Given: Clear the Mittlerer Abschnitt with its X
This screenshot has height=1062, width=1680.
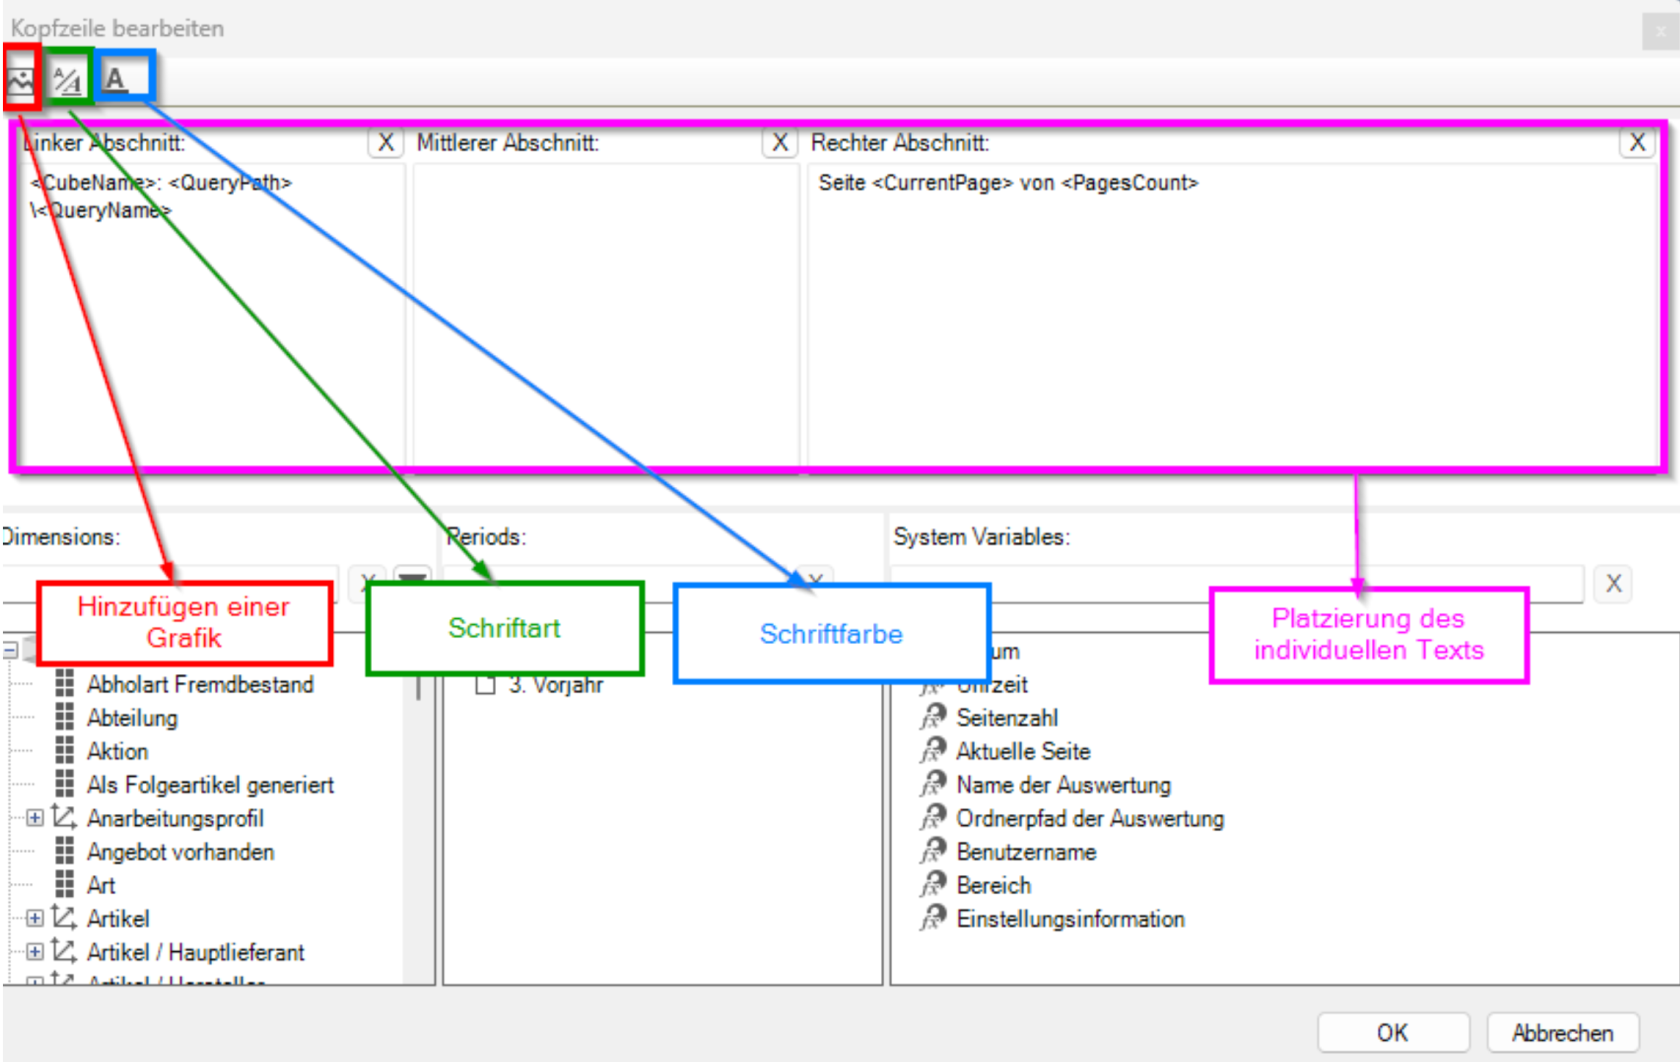Looking at the screenshot, I should click(780, 143).
